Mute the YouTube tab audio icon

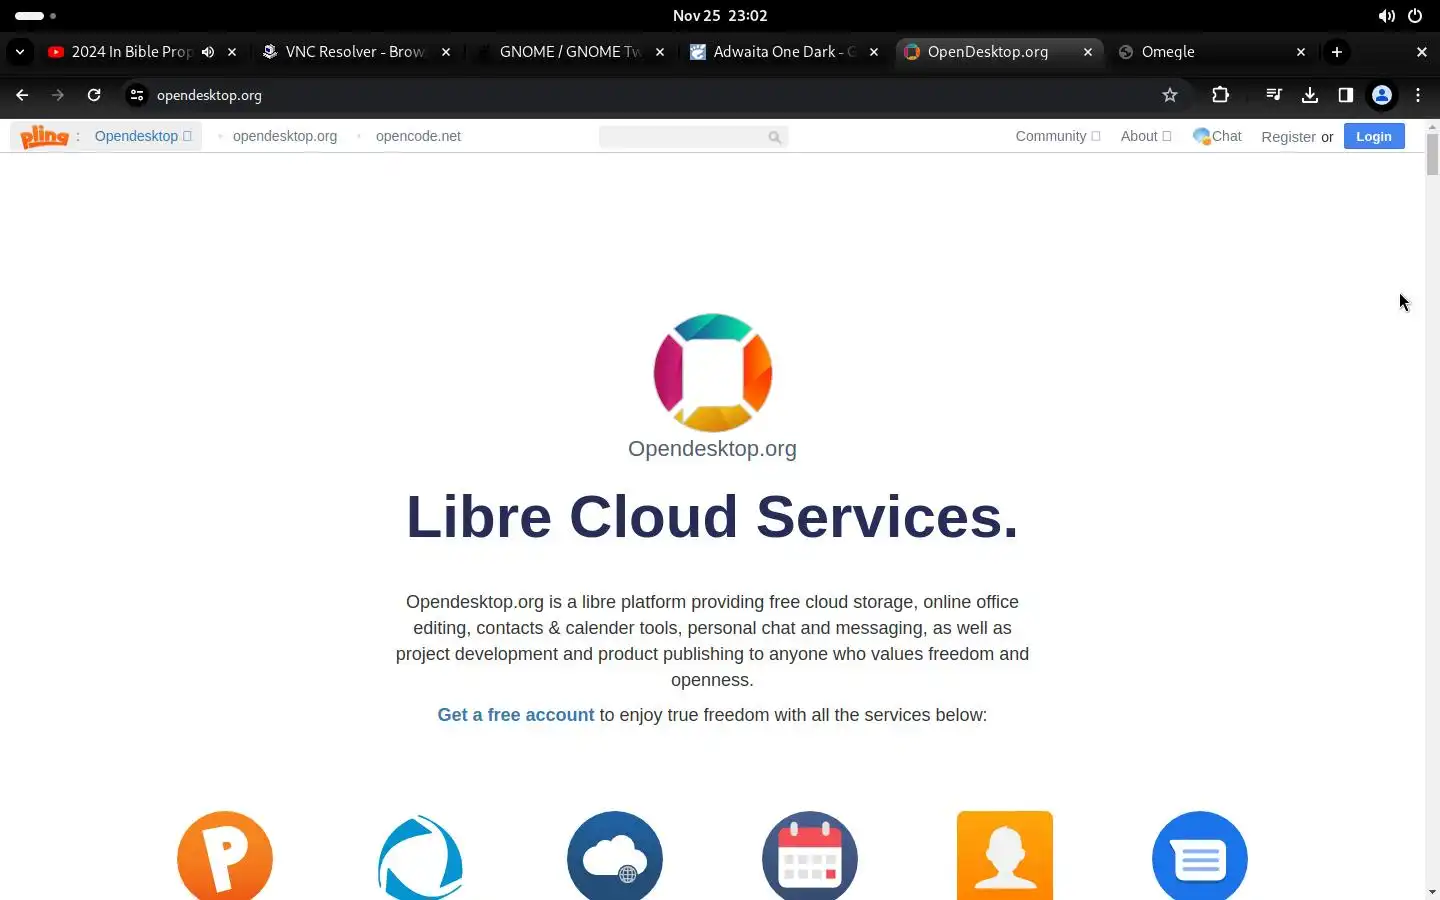(208, 52)
